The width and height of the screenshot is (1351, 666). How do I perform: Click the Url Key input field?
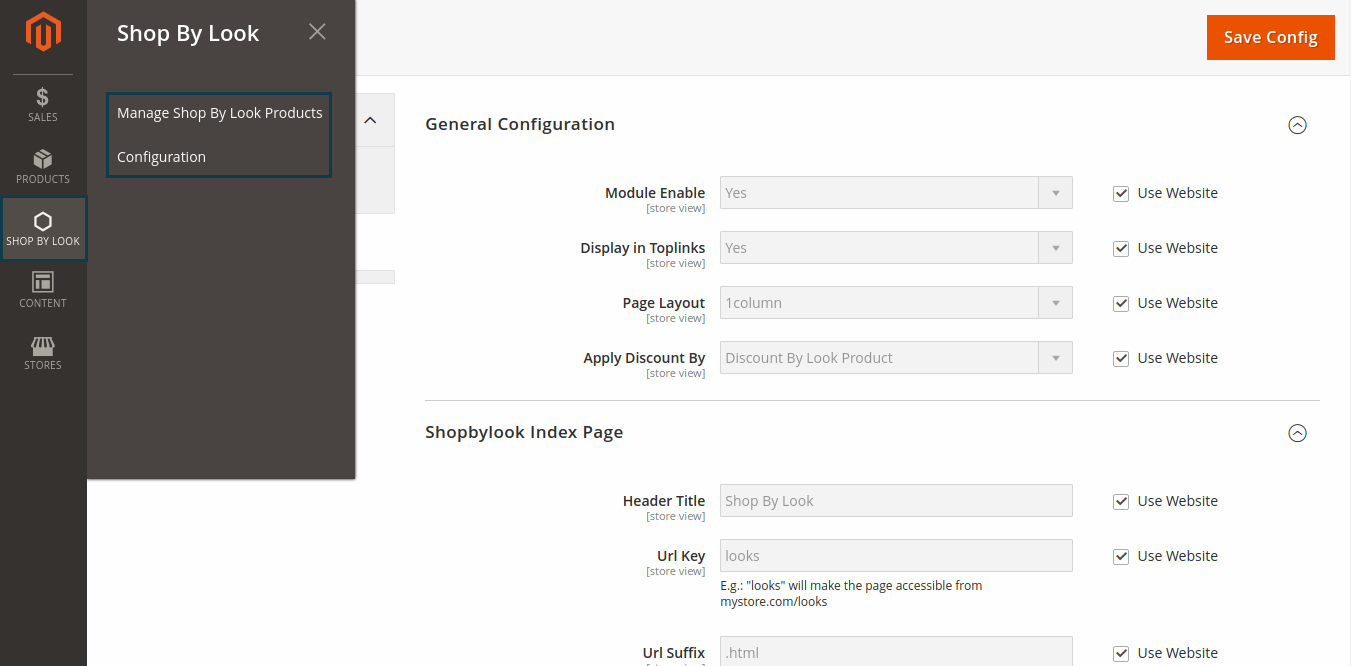[x=896, y=556]
